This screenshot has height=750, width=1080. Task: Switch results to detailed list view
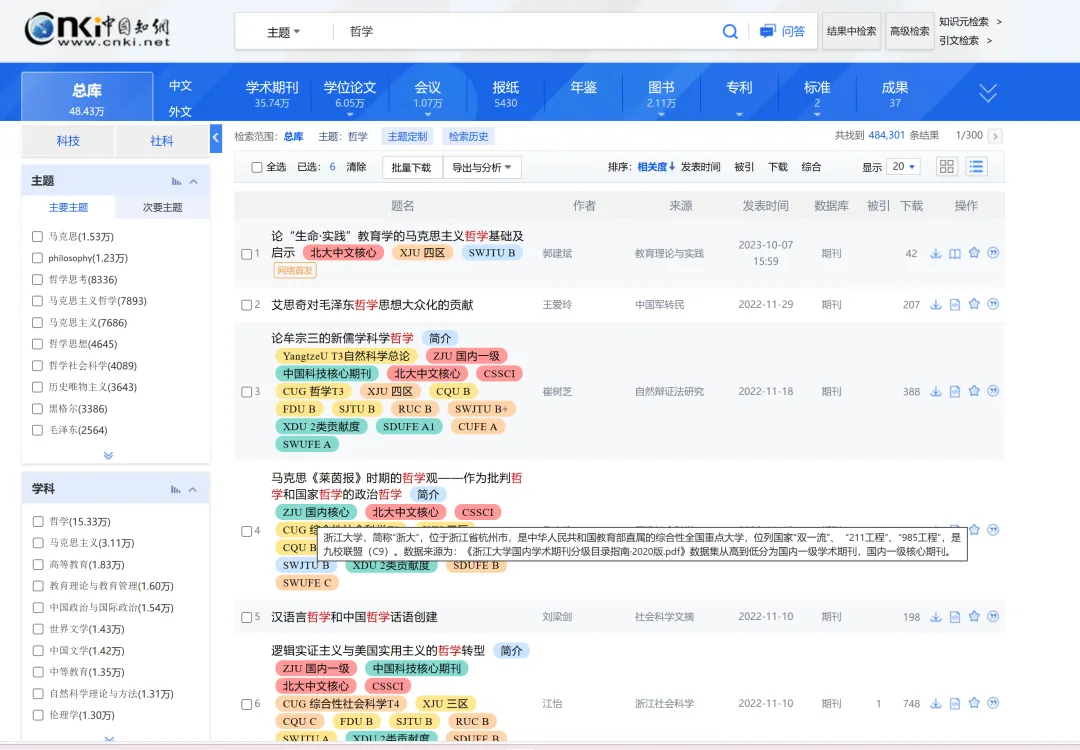pyautogui.click(x=974, y=166)
